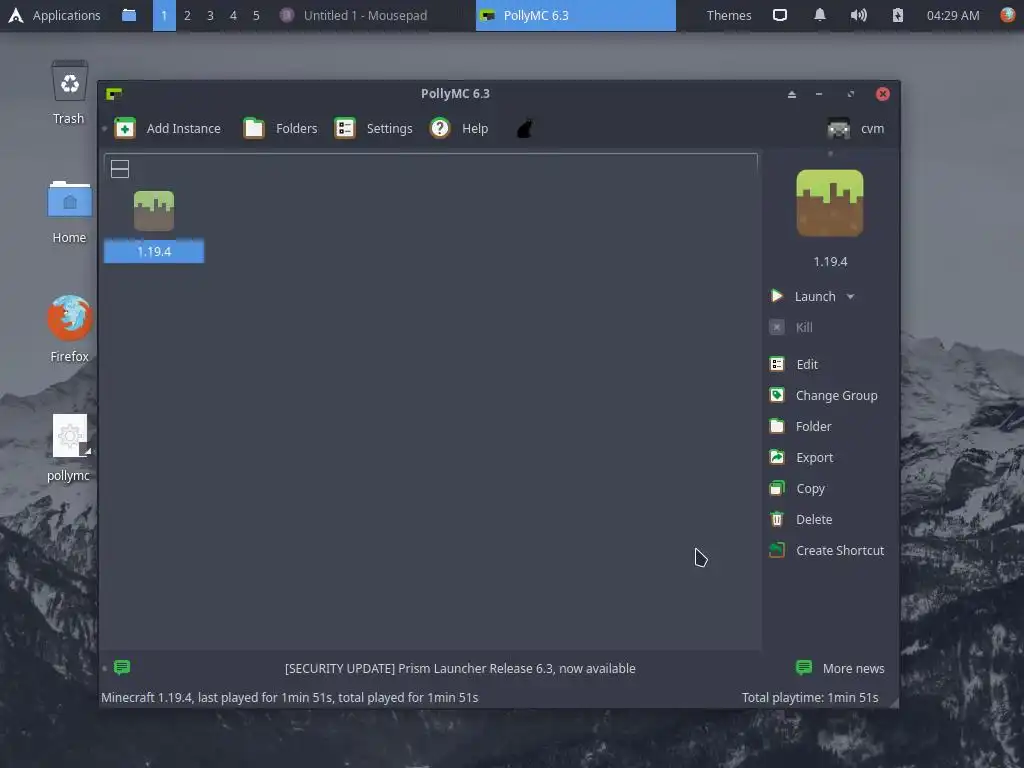
Task: Expand the Launch dropdown arrow
Action: [x=850, y=296]
